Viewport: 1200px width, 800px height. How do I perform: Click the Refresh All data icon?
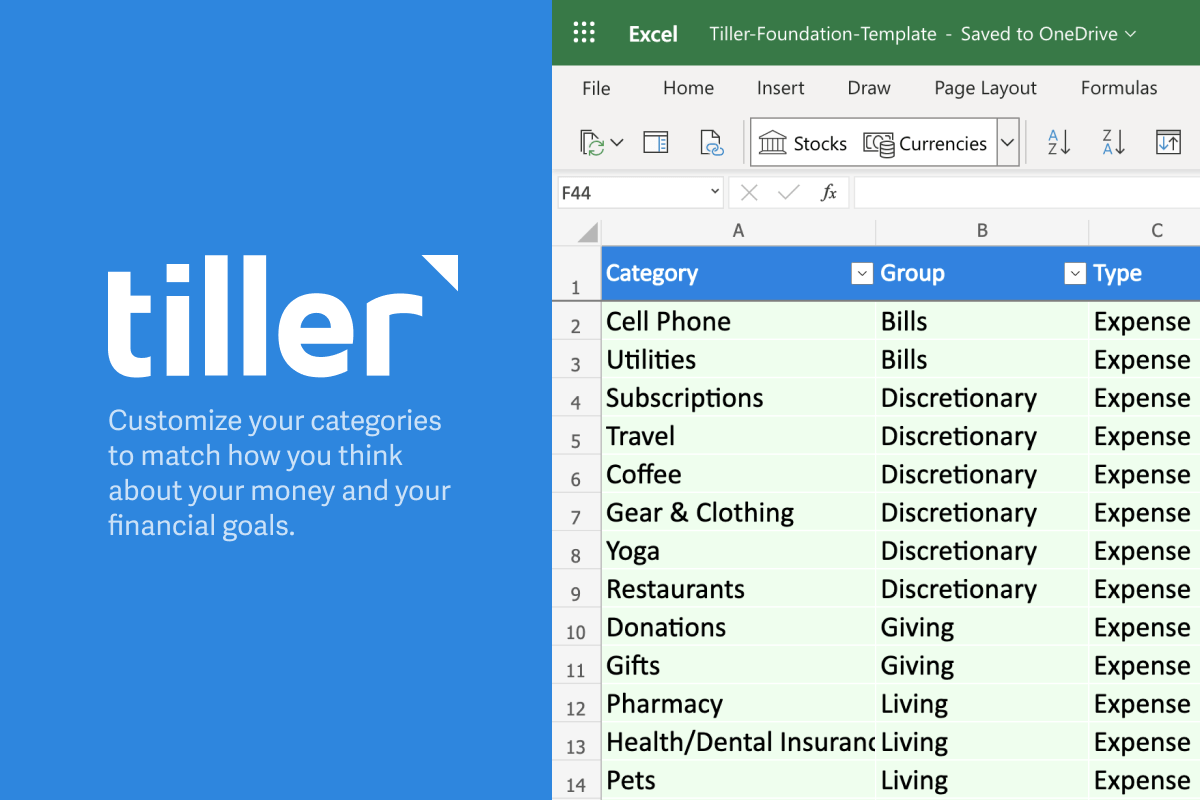pos(592,143)
